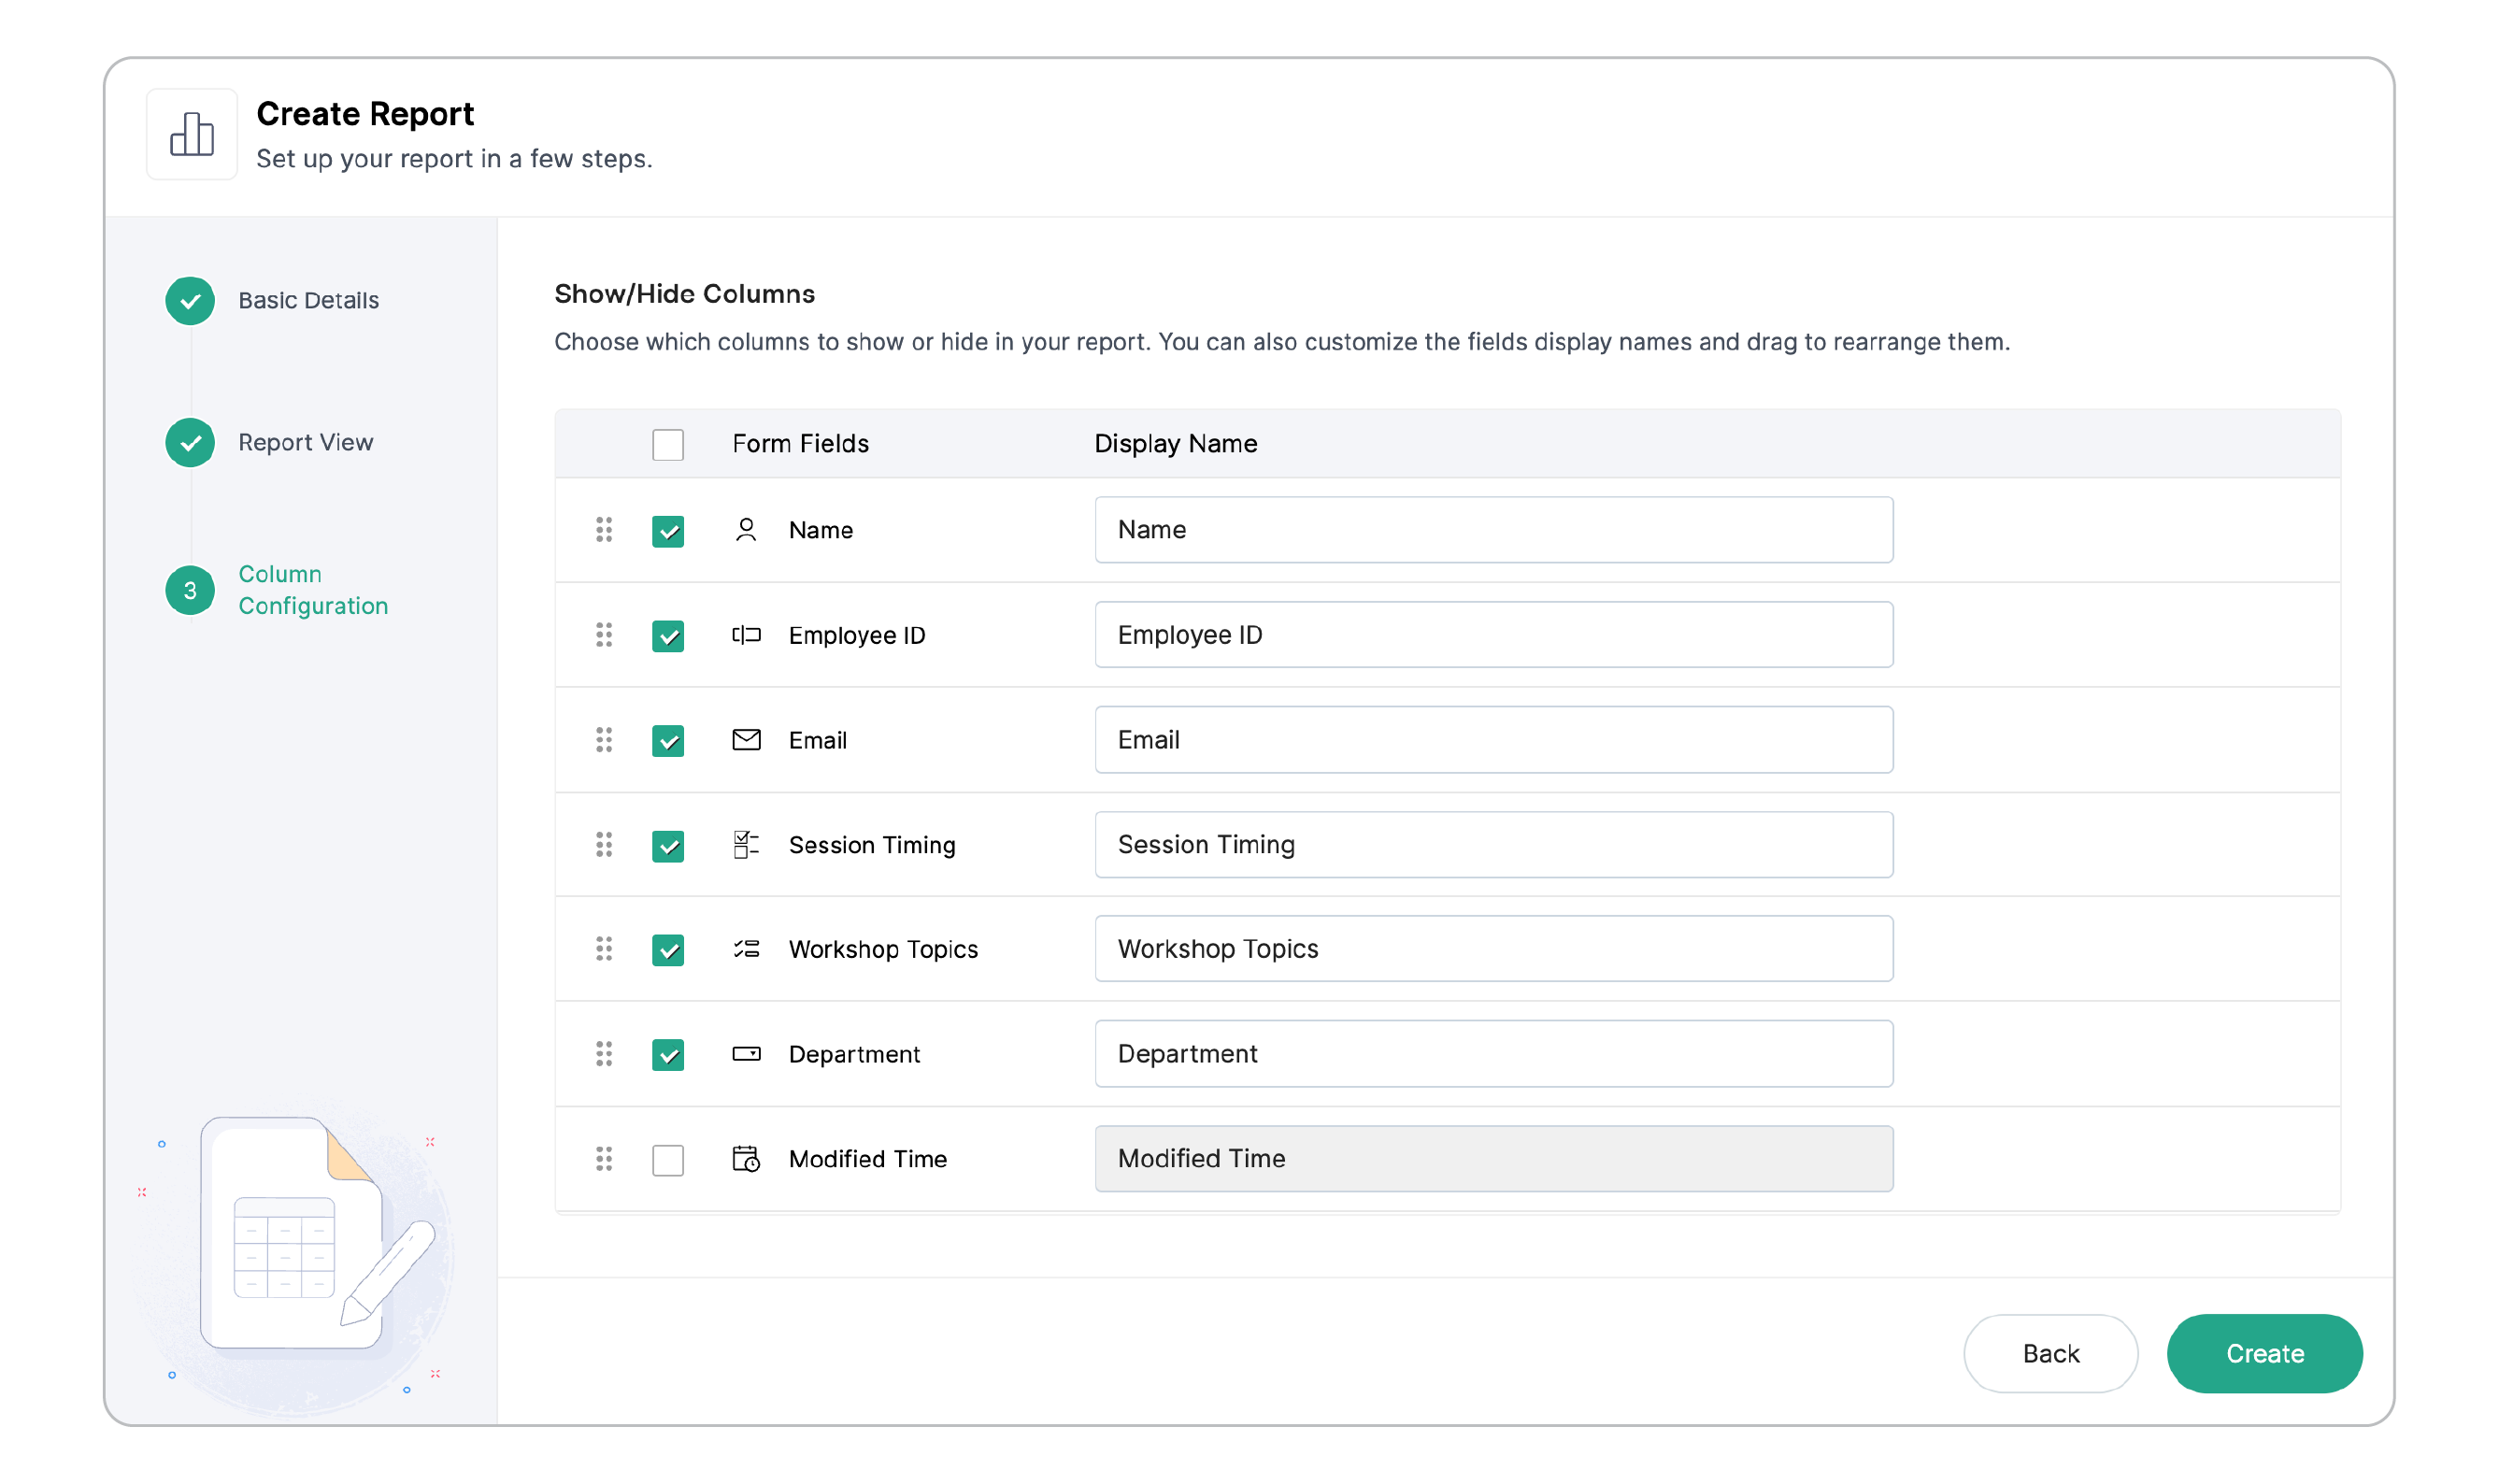Click the Create button
Screen dimensions: 2499x1484
tap(2264, 1353)
